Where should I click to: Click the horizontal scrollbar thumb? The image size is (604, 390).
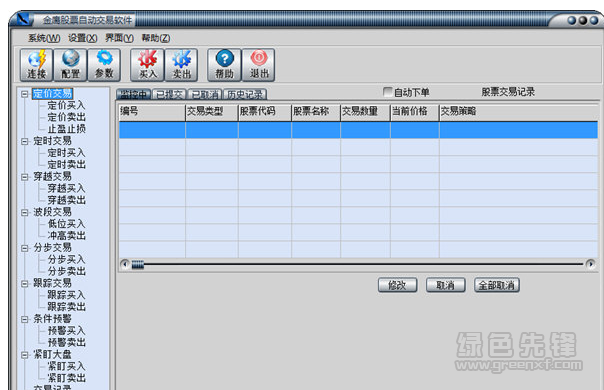click(x=138, y=264)
